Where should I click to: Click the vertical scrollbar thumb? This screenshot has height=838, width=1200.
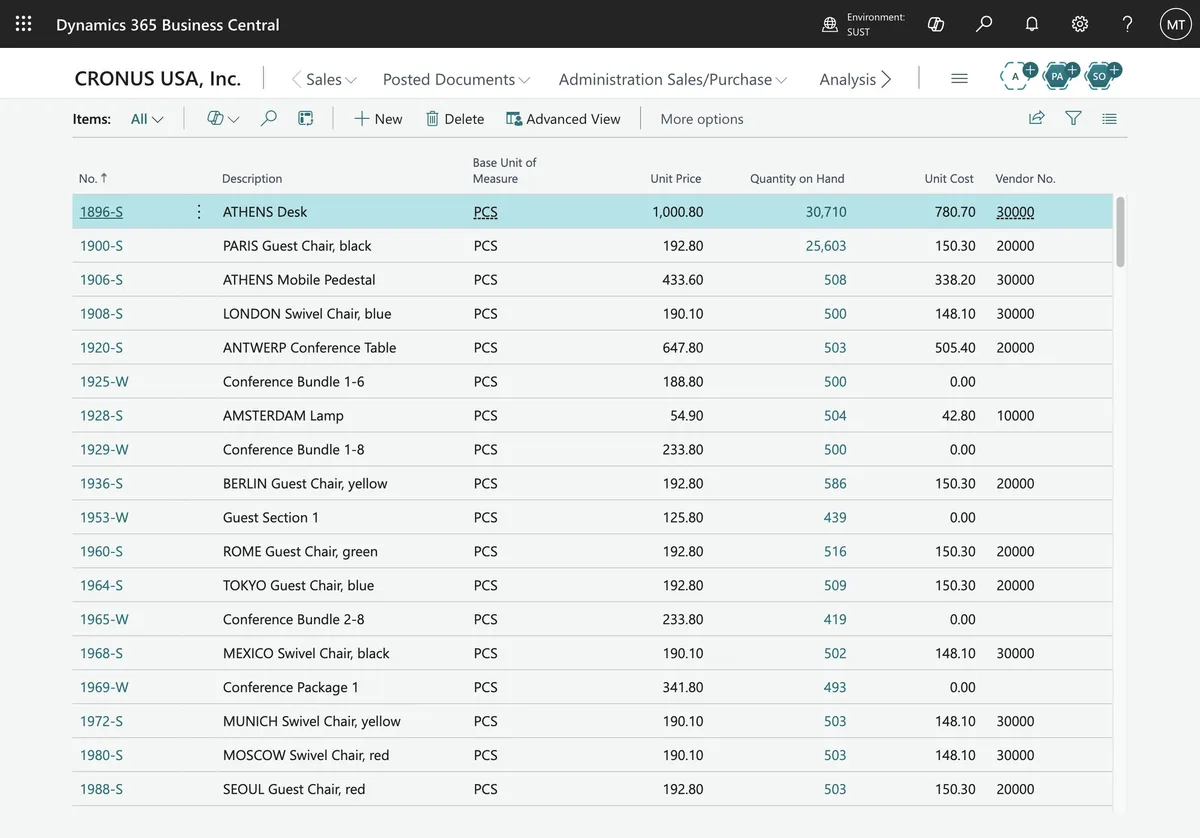(1120, 231)
